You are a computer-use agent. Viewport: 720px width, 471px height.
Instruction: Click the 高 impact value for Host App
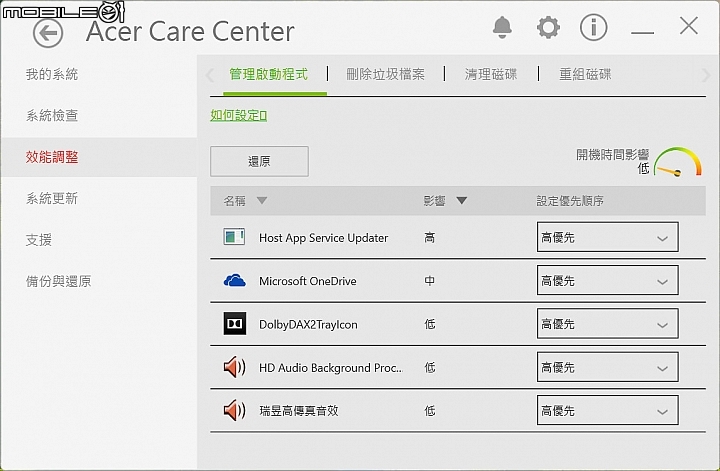click(429, 238)
